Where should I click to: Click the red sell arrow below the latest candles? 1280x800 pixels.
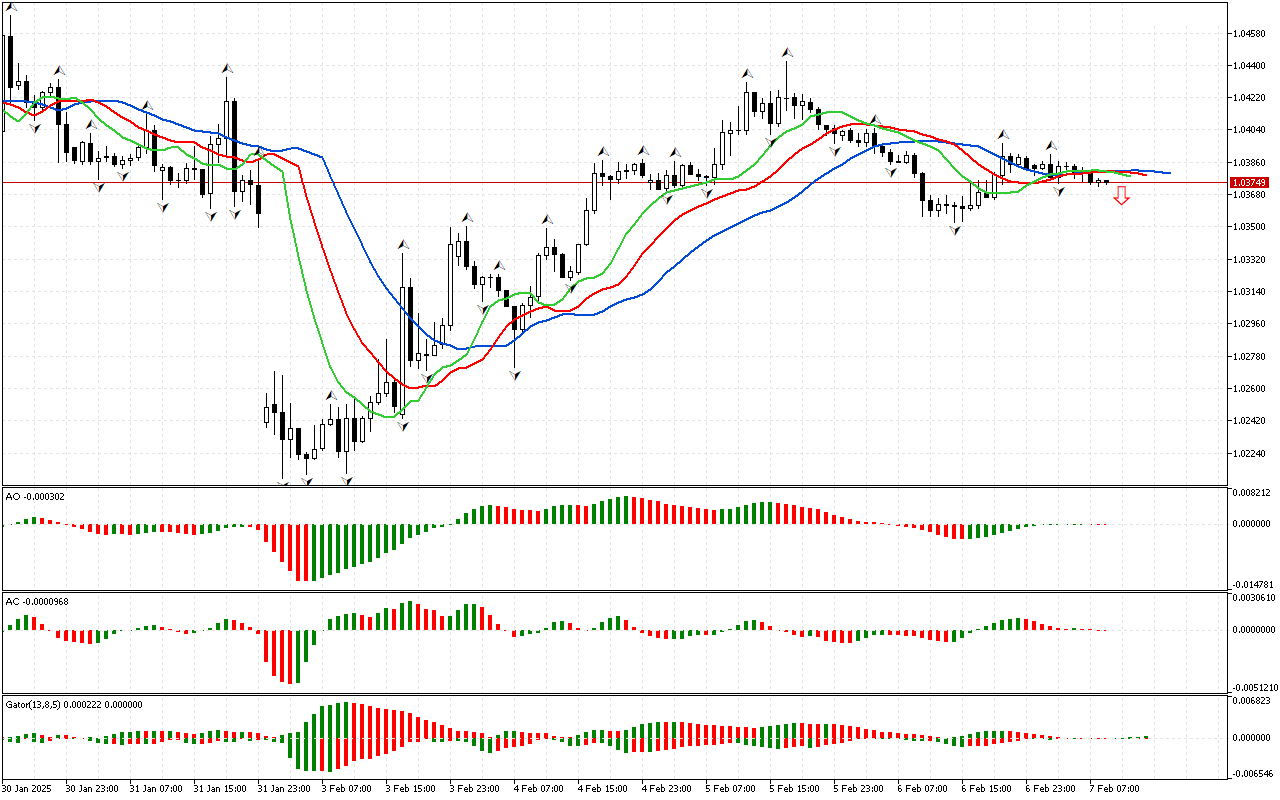click(x=1122, y=196)
